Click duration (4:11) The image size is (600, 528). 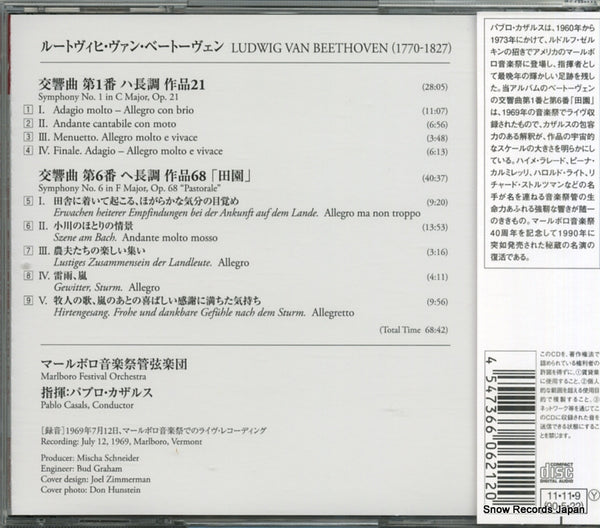click(437, 277)
